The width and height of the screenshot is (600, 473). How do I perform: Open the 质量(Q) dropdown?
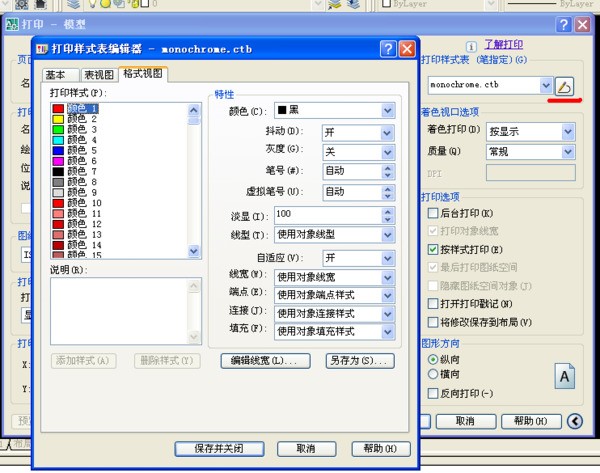pyautogui.click(x=530, y=152)
